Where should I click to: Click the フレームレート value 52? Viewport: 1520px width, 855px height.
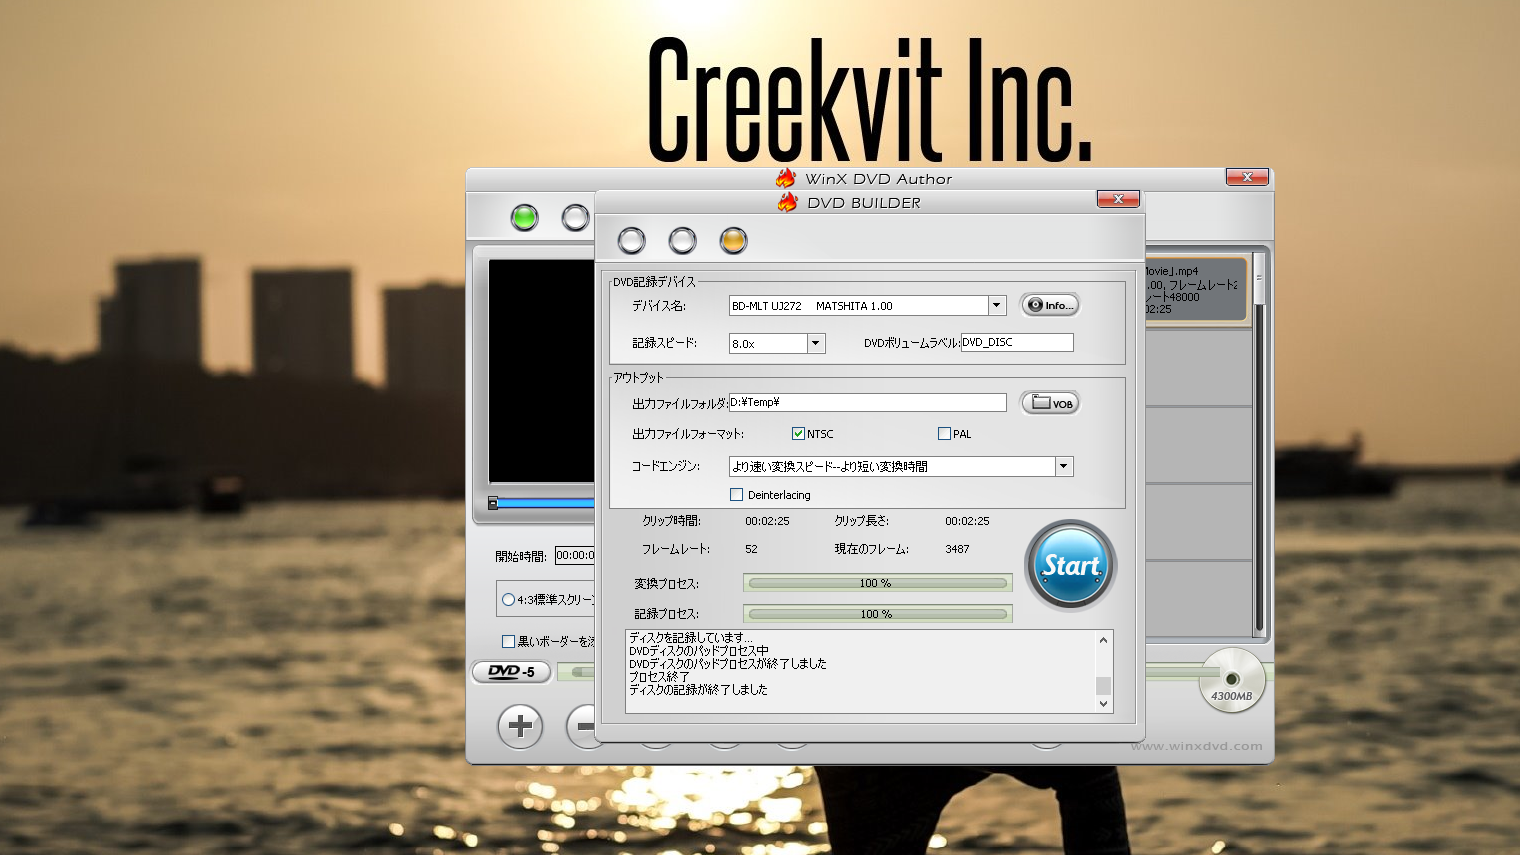[751, 549]
